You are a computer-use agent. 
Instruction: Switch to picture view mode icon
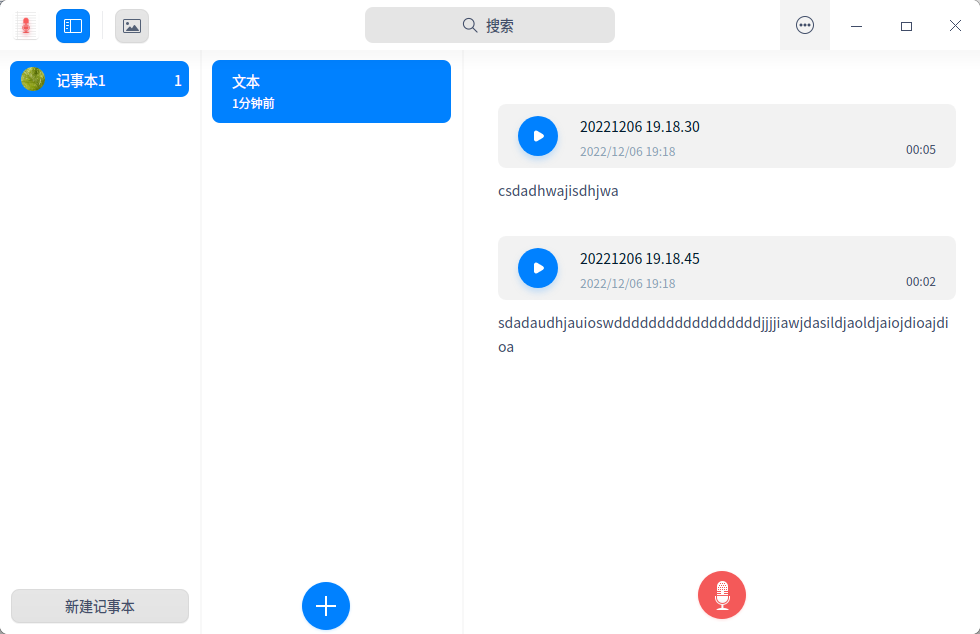(131, 26)
